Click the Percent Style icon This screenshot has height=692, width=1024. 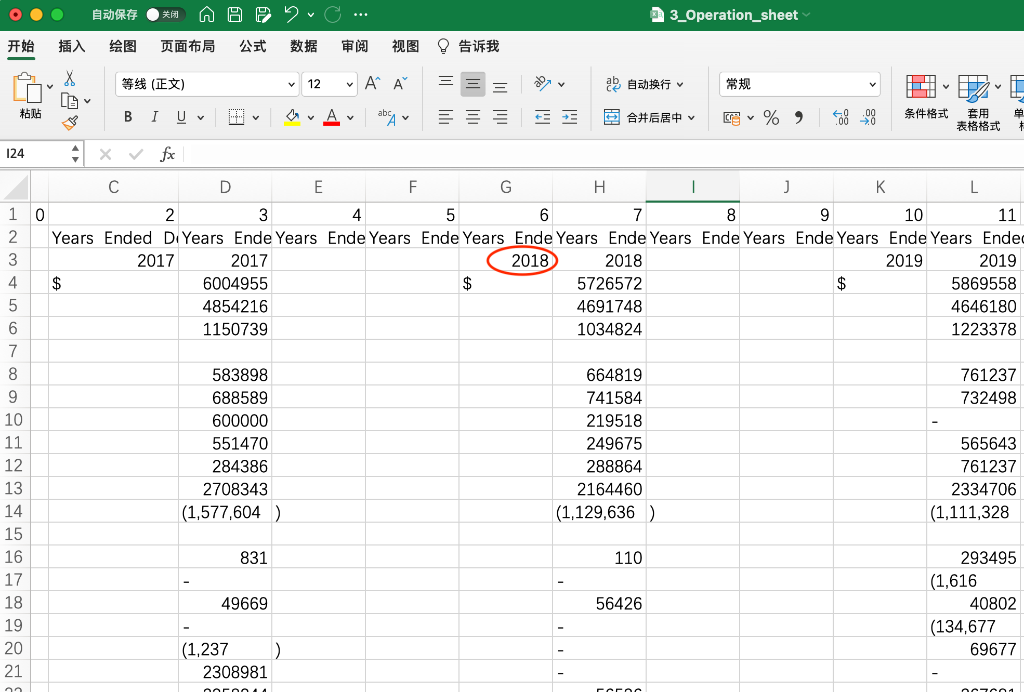771,118
